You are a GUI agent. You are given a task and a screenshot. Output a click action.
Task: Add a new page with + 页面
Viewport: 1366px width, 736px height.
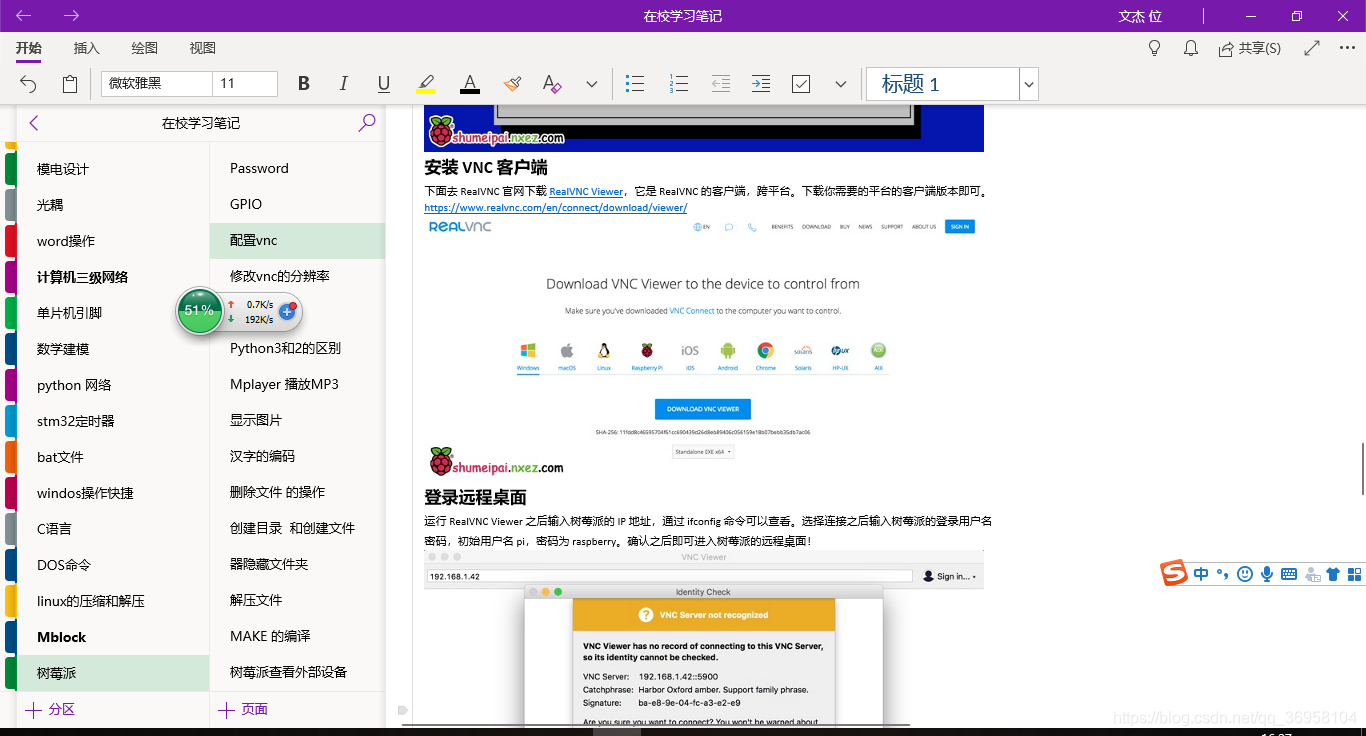pyautogui.click(x=243, y=709)
